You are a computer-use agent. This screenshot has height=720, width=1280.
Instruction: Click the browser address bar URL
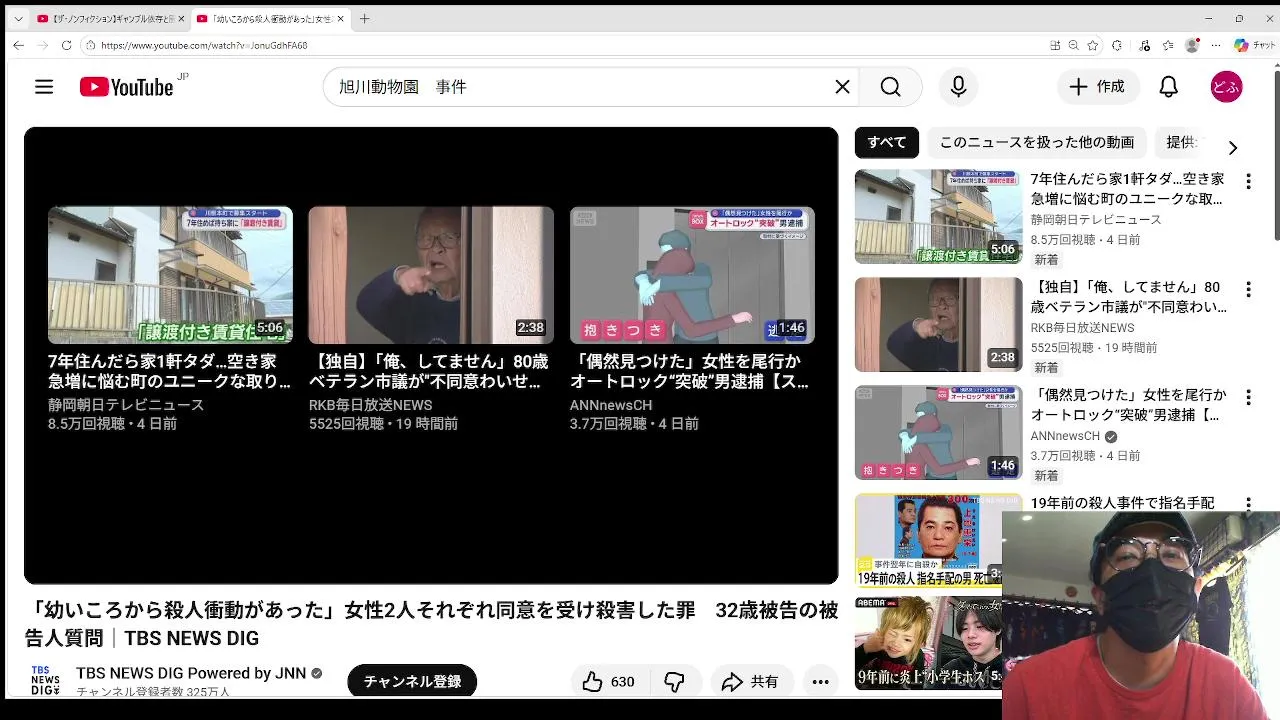pos(204,45)
